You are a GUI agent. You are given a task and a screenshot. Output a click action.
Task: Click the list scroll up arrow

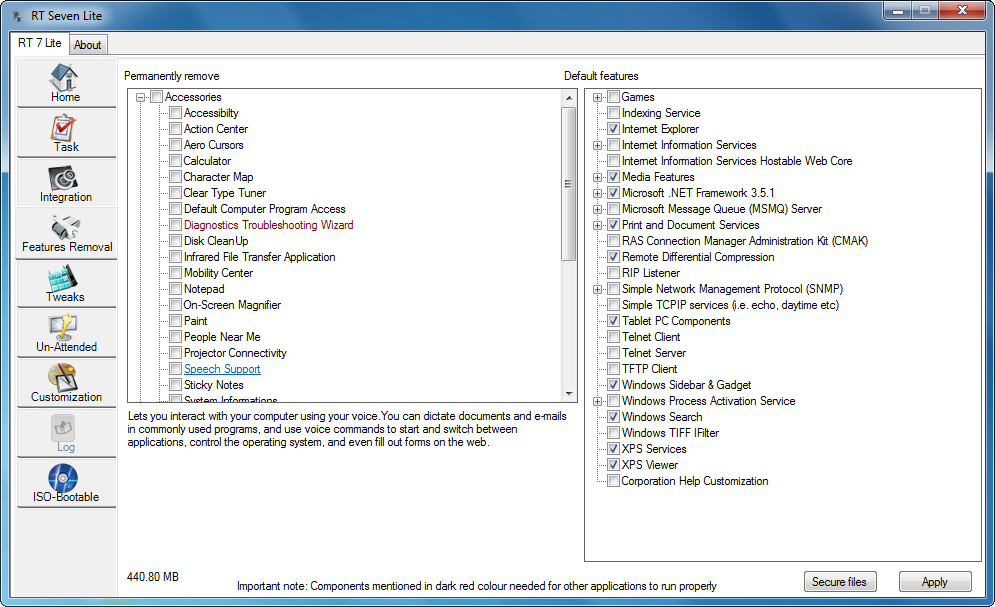pyautogui.click(x=569, y=98)
